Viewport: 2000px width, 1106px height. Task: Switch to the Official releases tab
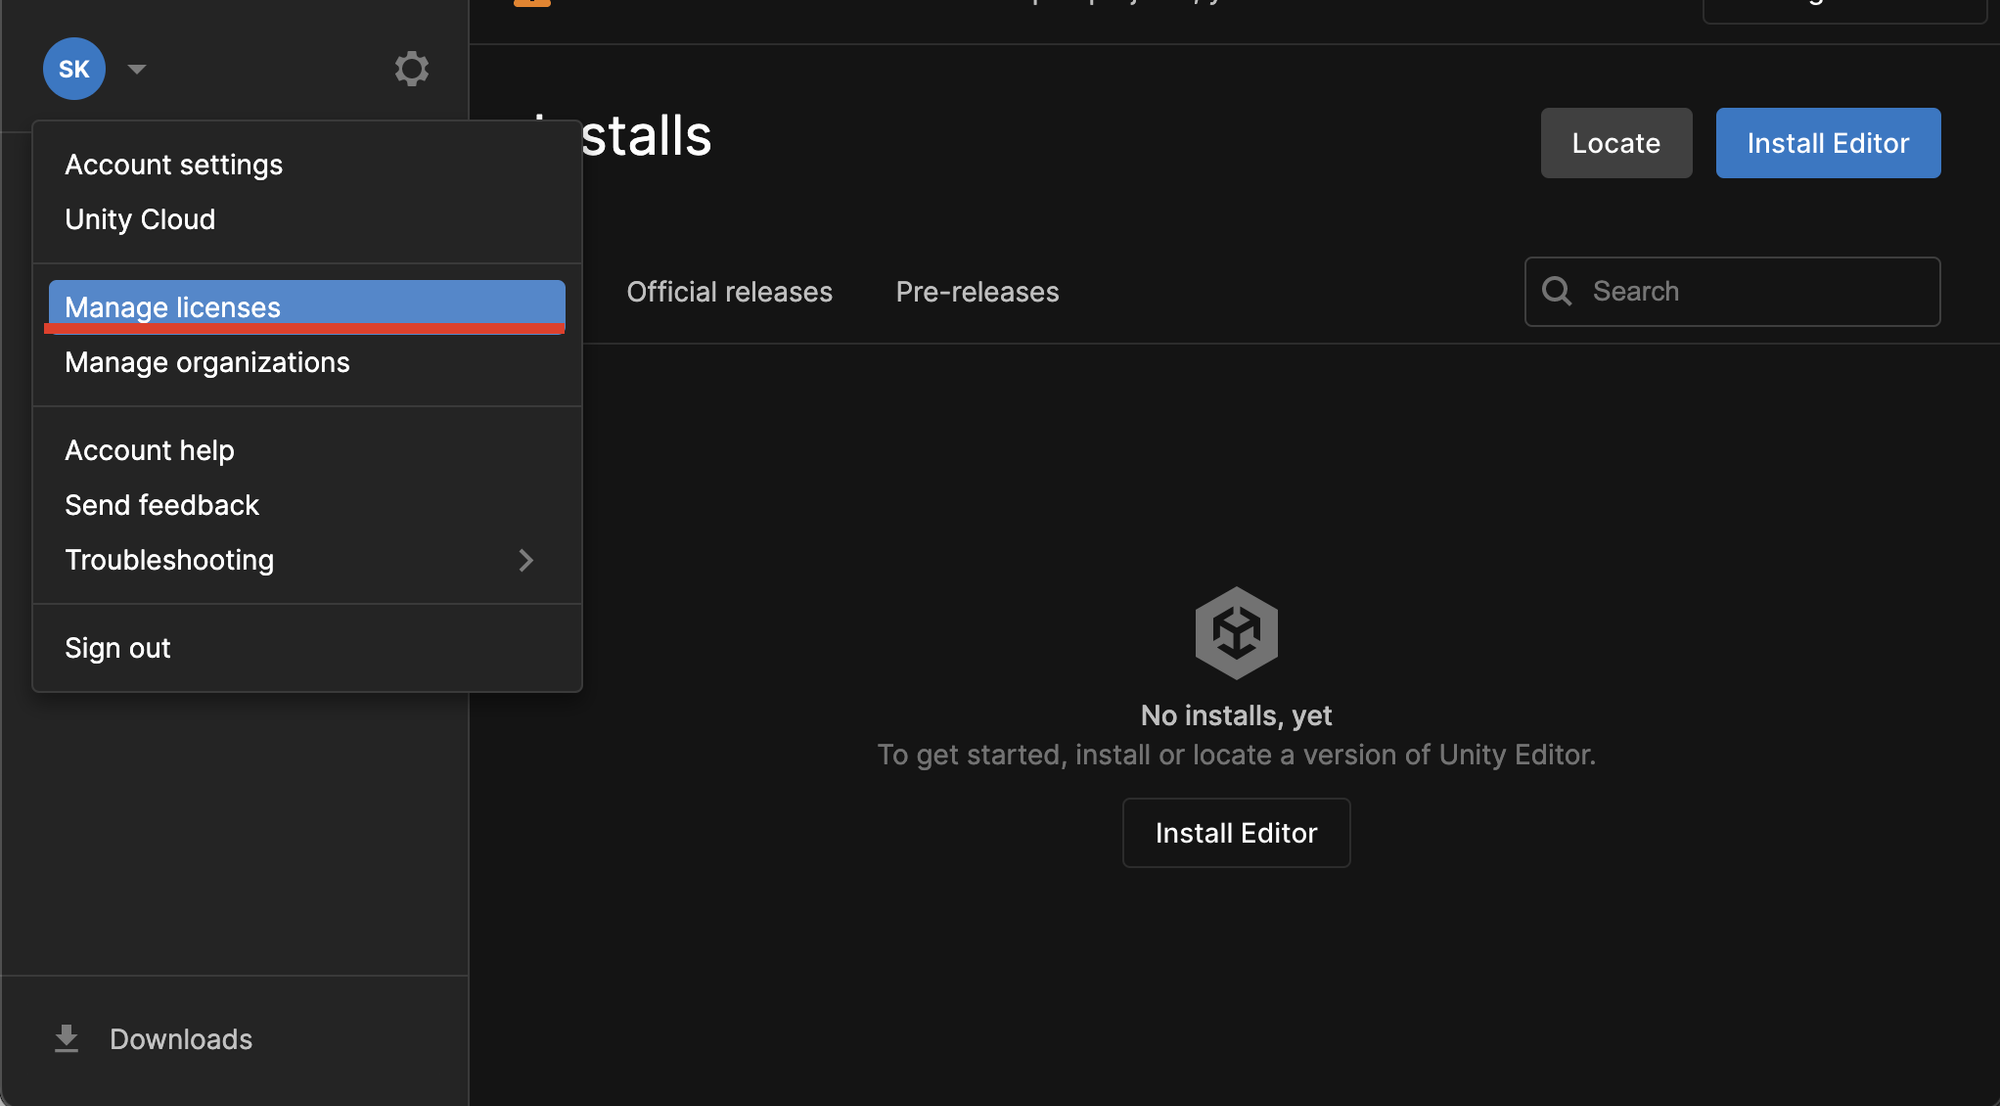tap(729, 292)
